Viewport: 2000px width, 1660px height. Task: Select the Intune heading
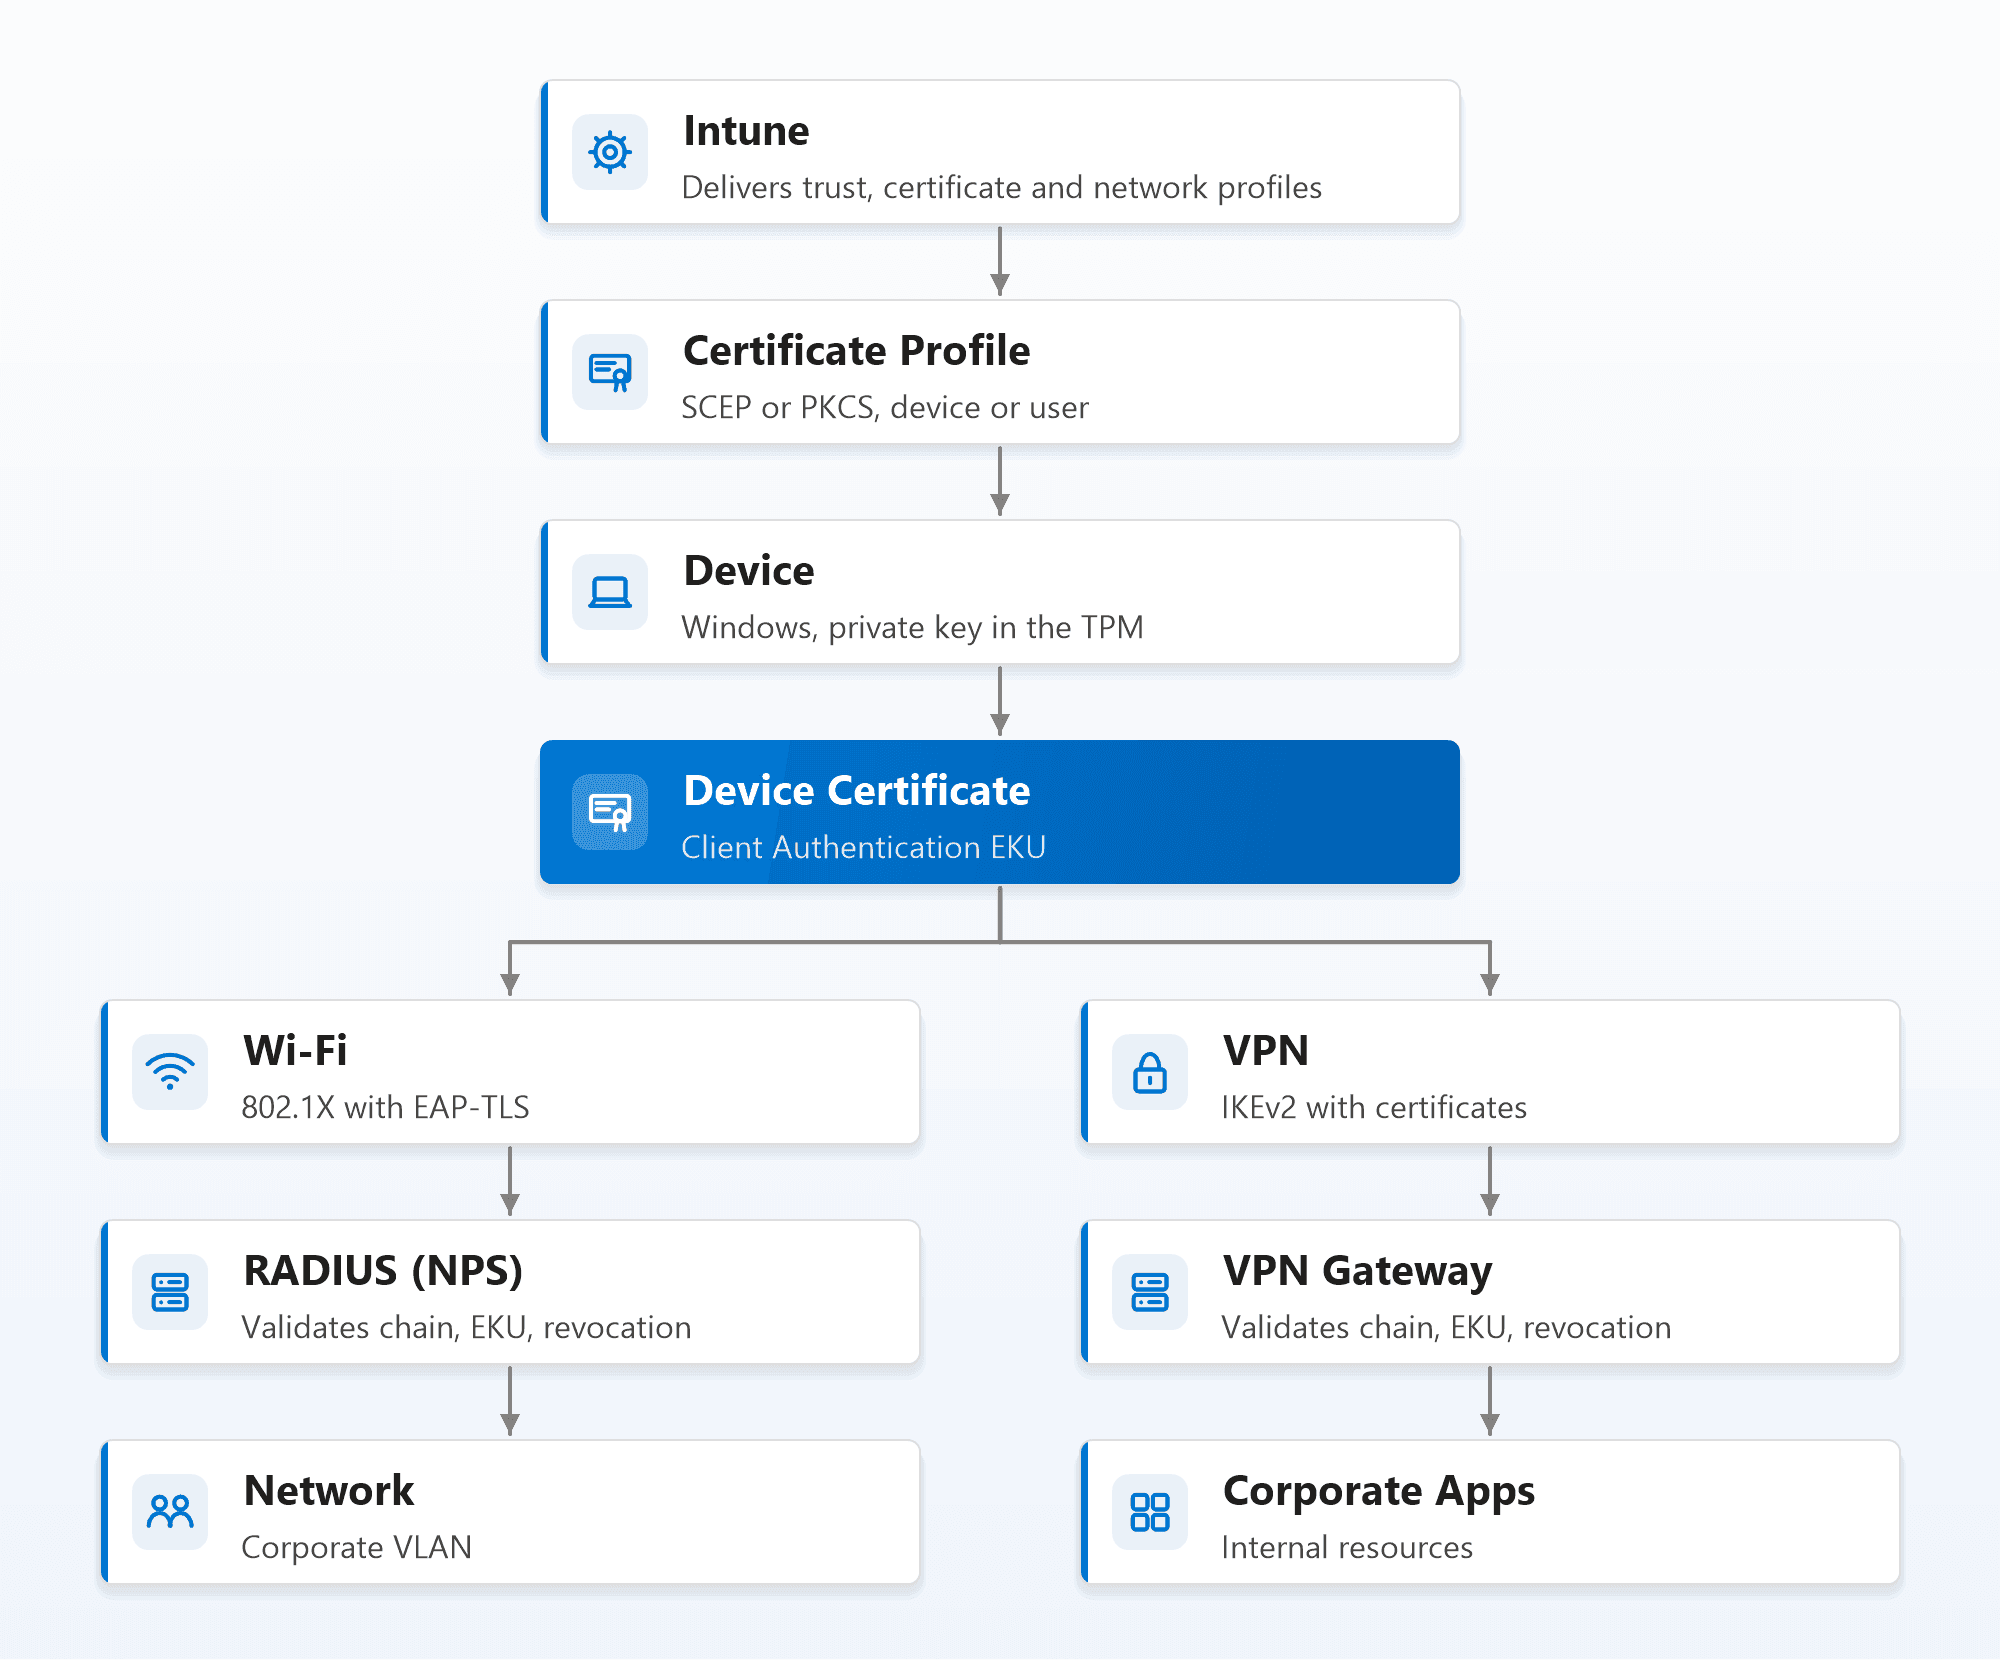[x=746, y=131]
